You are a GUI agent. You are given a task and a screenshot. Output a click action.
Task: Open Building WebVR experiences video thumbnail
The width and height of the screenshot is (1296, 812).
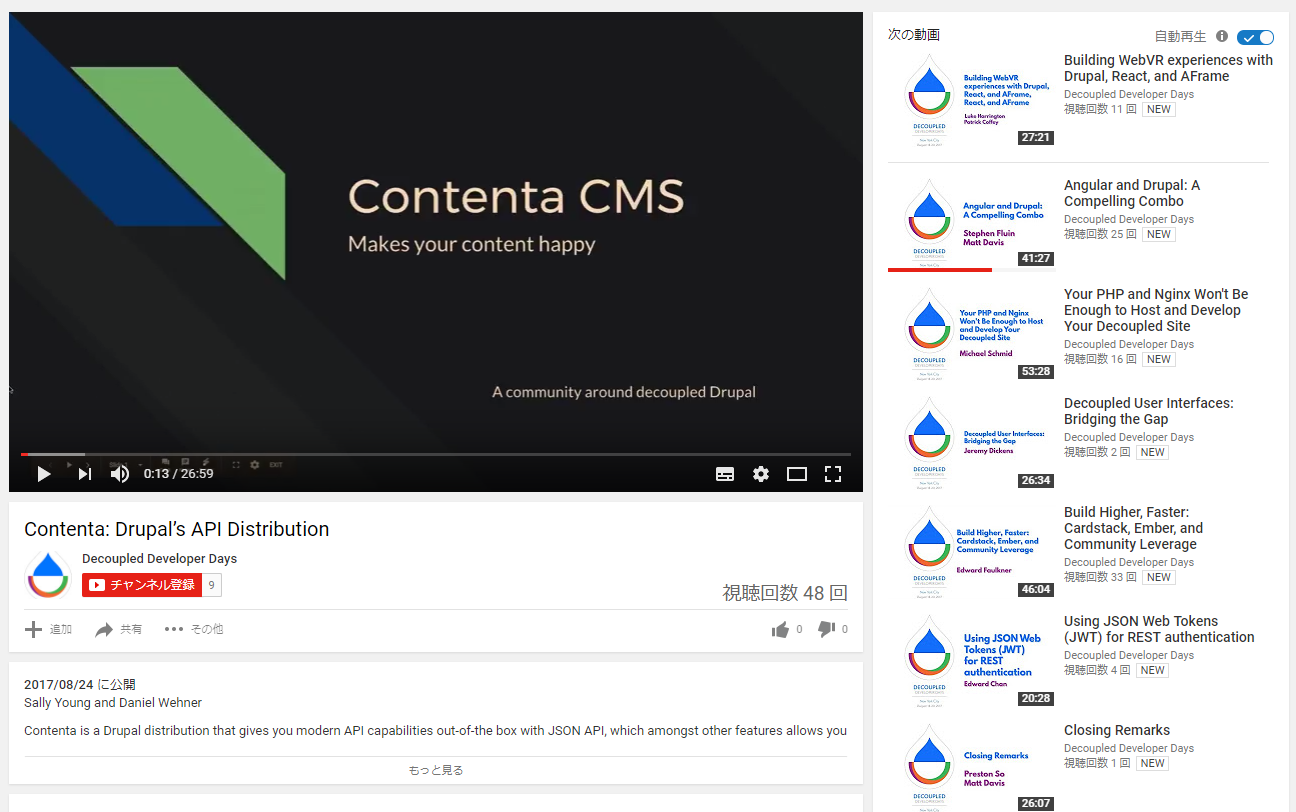(x=971, y=100)
